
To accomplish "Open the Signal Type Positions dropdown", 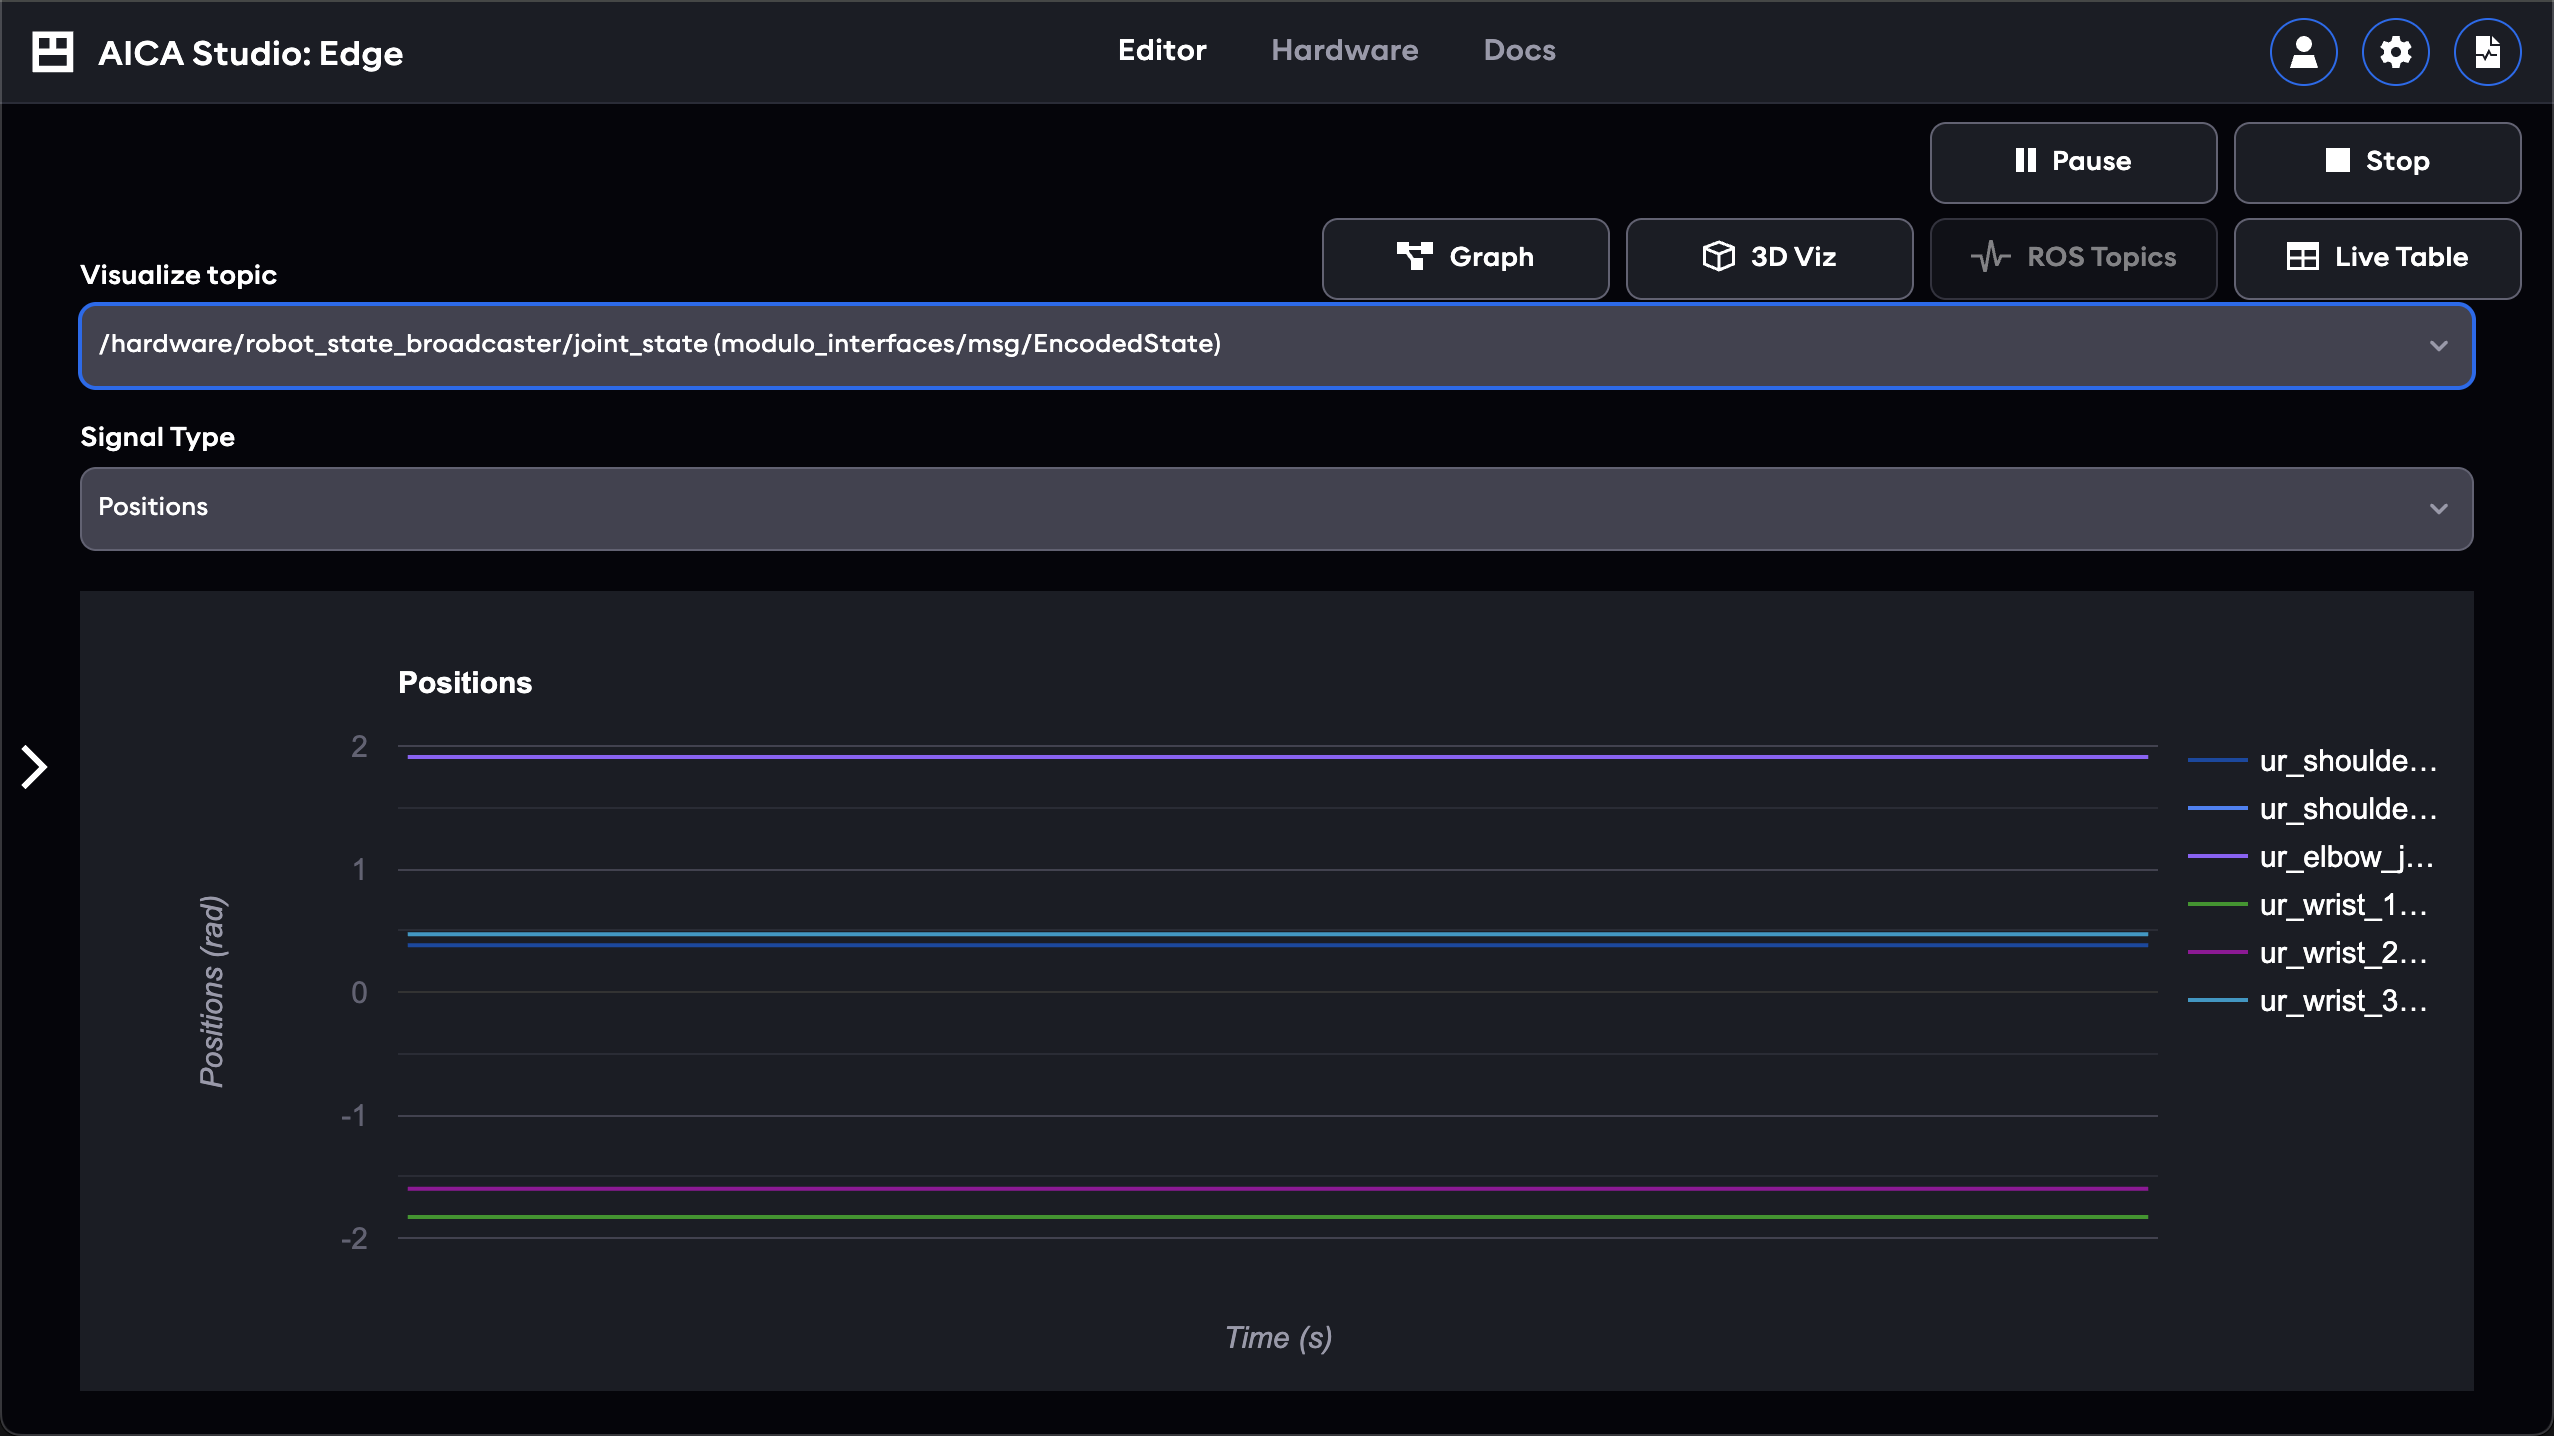I will 1277,508.
